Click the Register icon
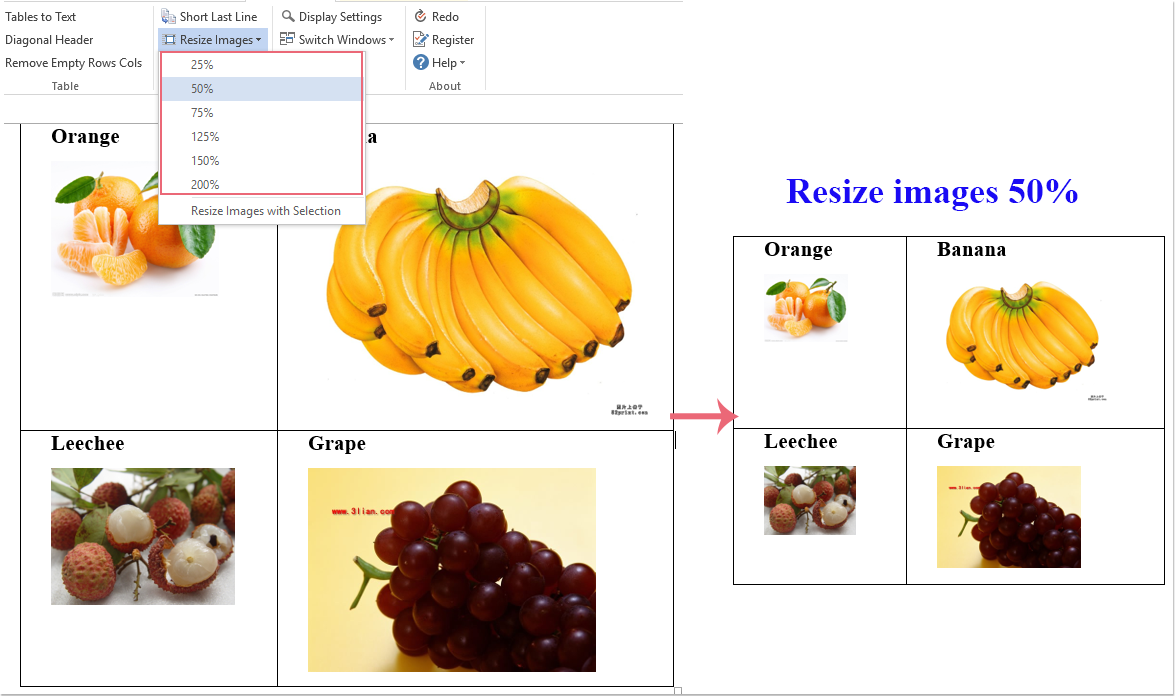This screenshot has height=696, width=1175. tap(421, 40)
